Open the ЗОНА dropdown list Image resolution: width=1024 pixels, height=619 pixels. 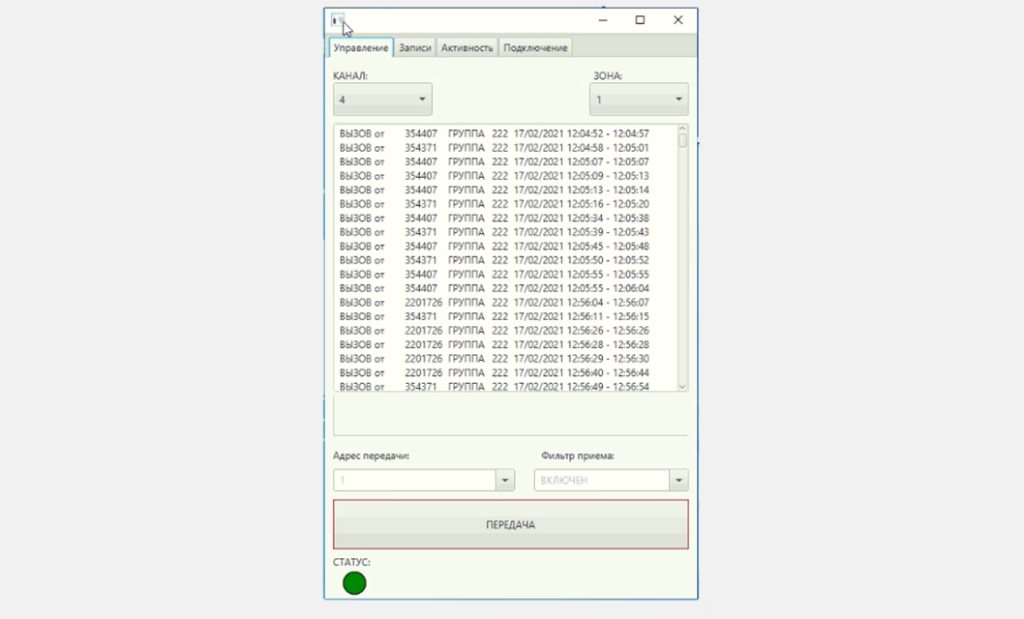(x=638, y=99)
